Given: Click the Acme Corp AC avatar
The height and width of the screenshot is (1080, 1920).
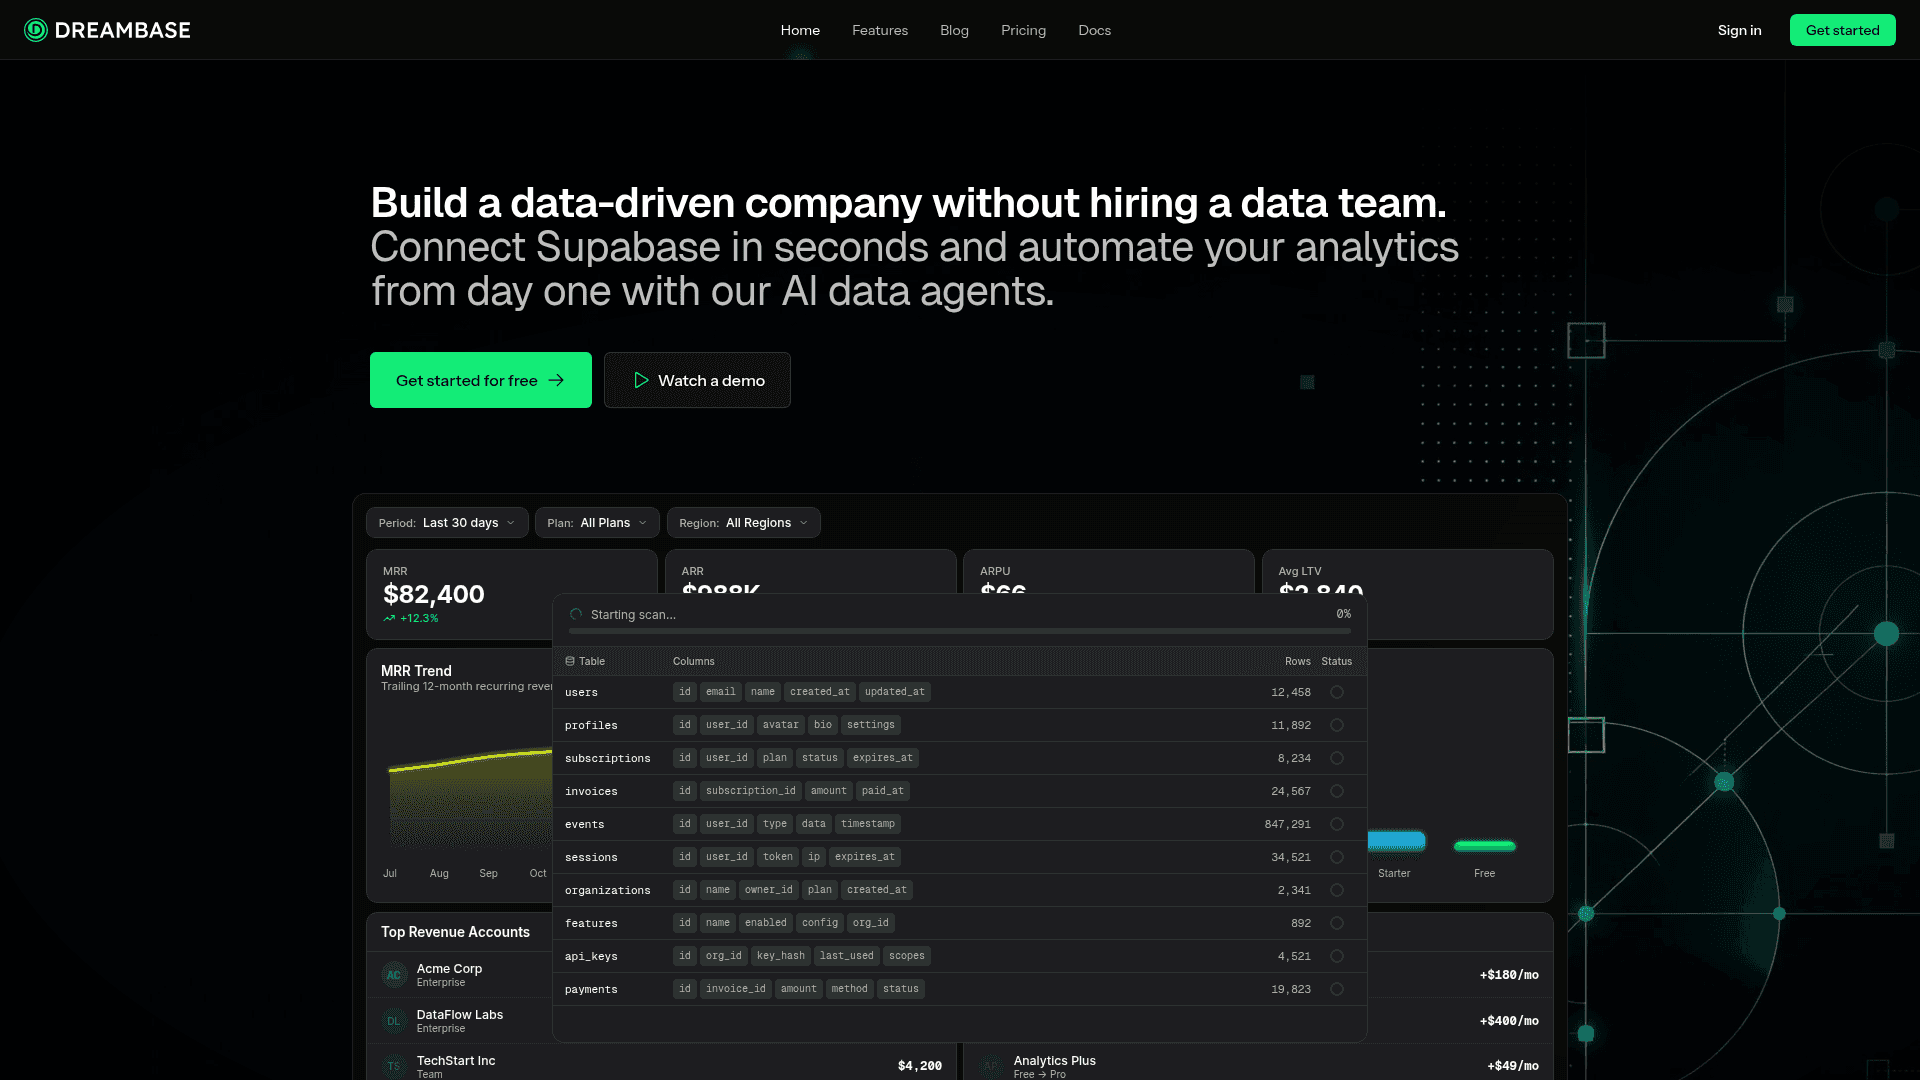Looking at the screenshot, I should tap(394, 975).
